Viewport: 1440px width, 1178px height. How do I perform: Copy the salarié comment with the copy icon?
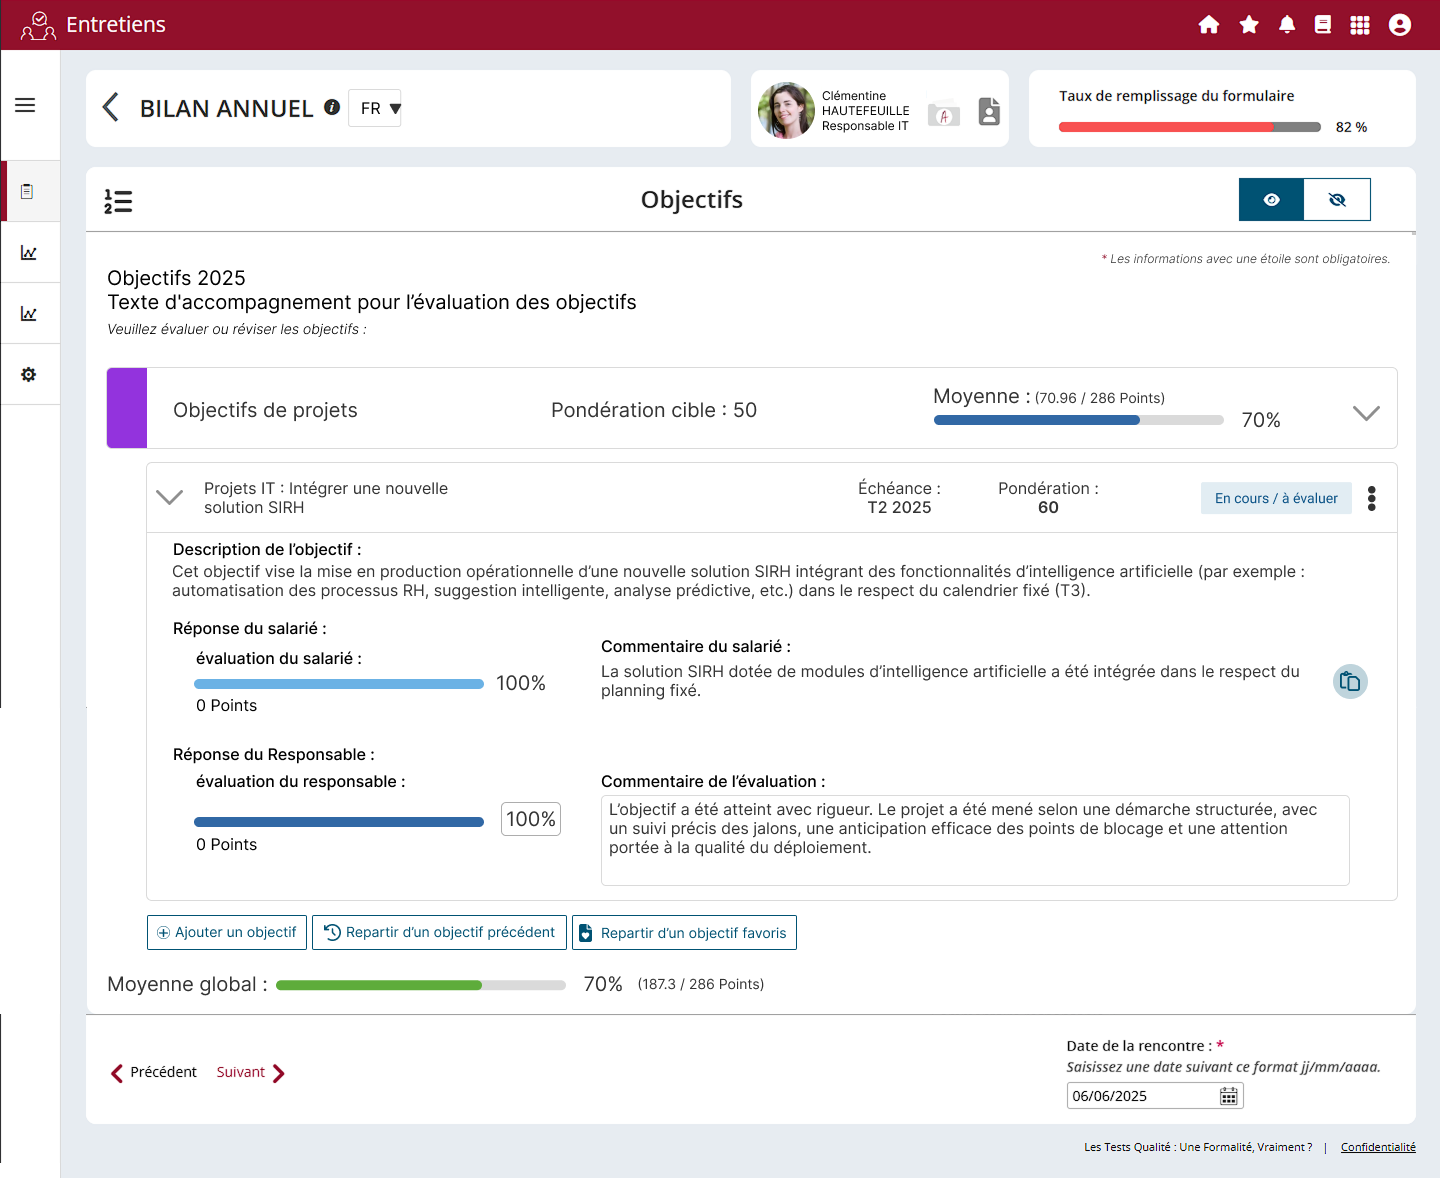1350,682
